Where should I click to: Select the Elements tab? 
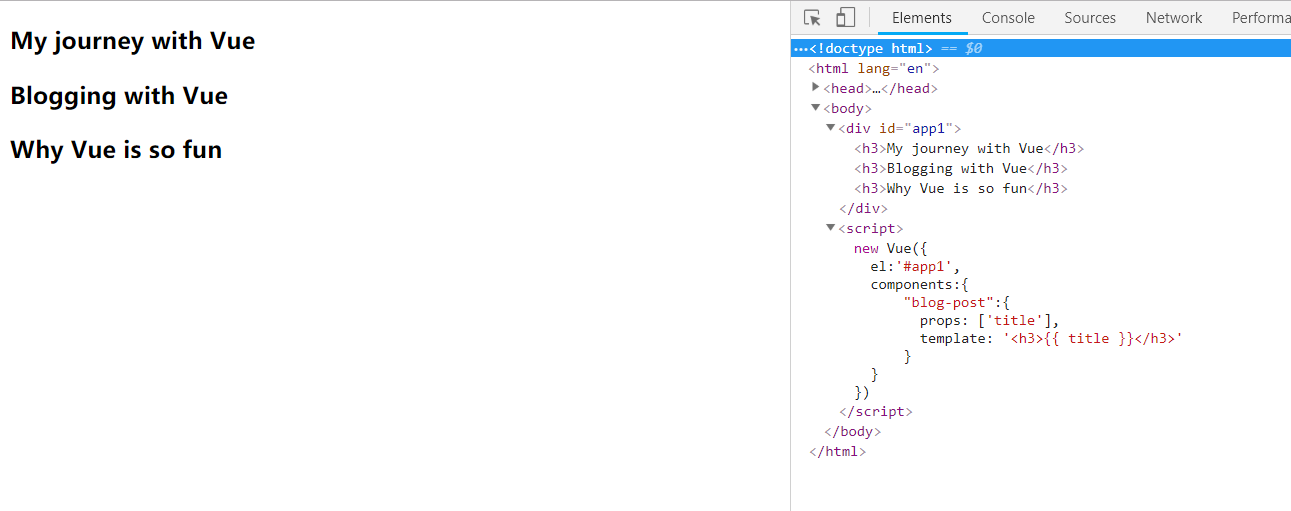(x=921, y=18)
